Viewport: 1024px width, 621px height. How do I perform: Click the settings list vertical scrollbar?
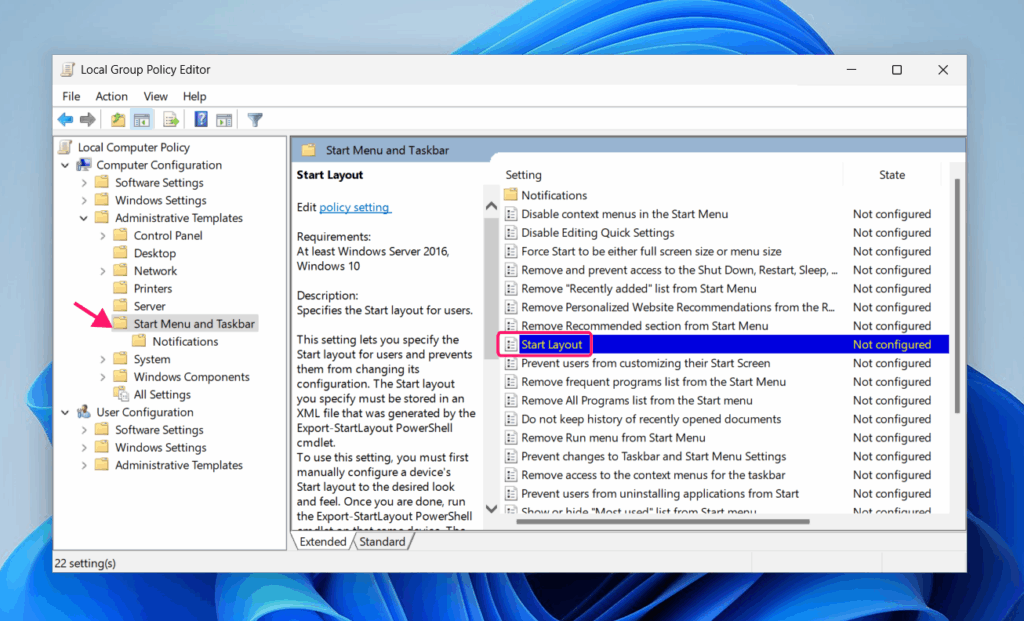click(x=957, y=295)
